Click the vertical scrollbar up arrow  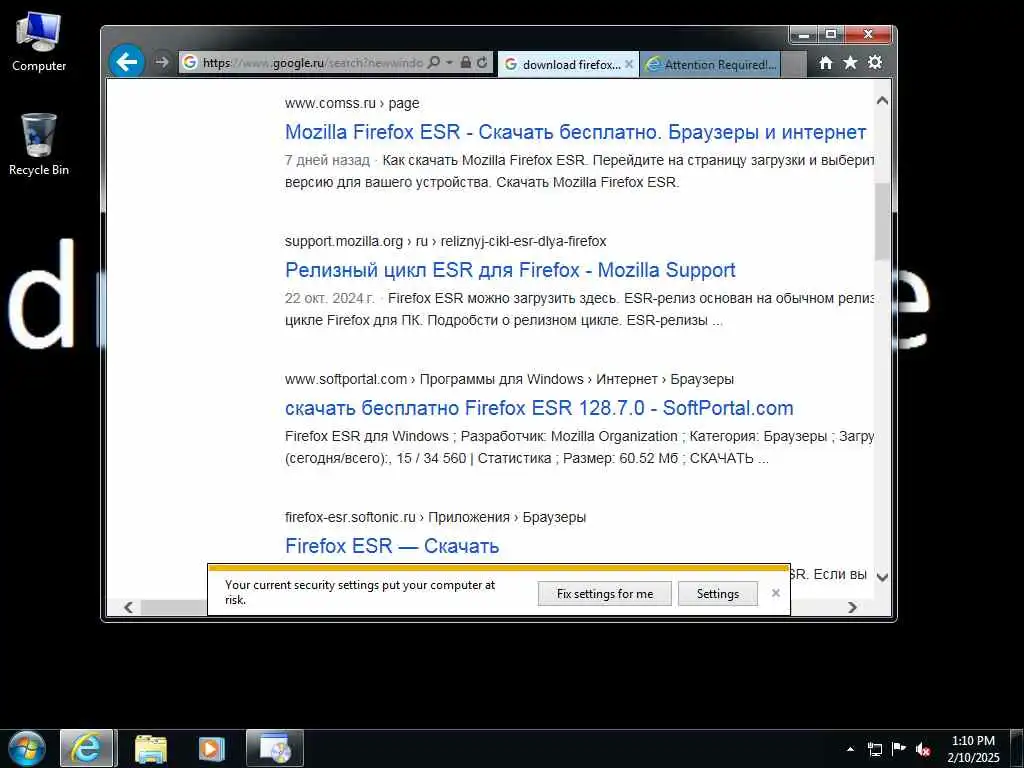coord(882,101)
